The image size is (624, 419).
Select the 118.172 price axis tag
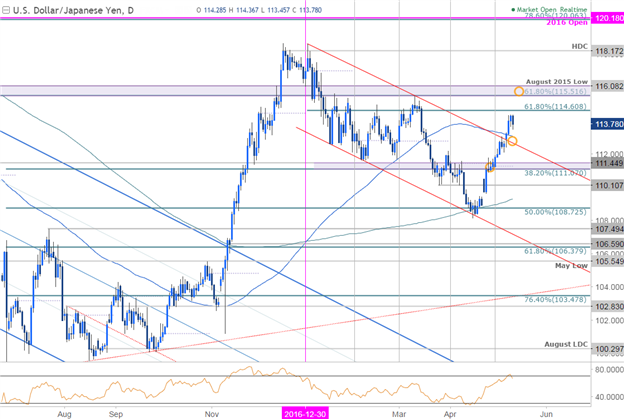click(608, 51)
